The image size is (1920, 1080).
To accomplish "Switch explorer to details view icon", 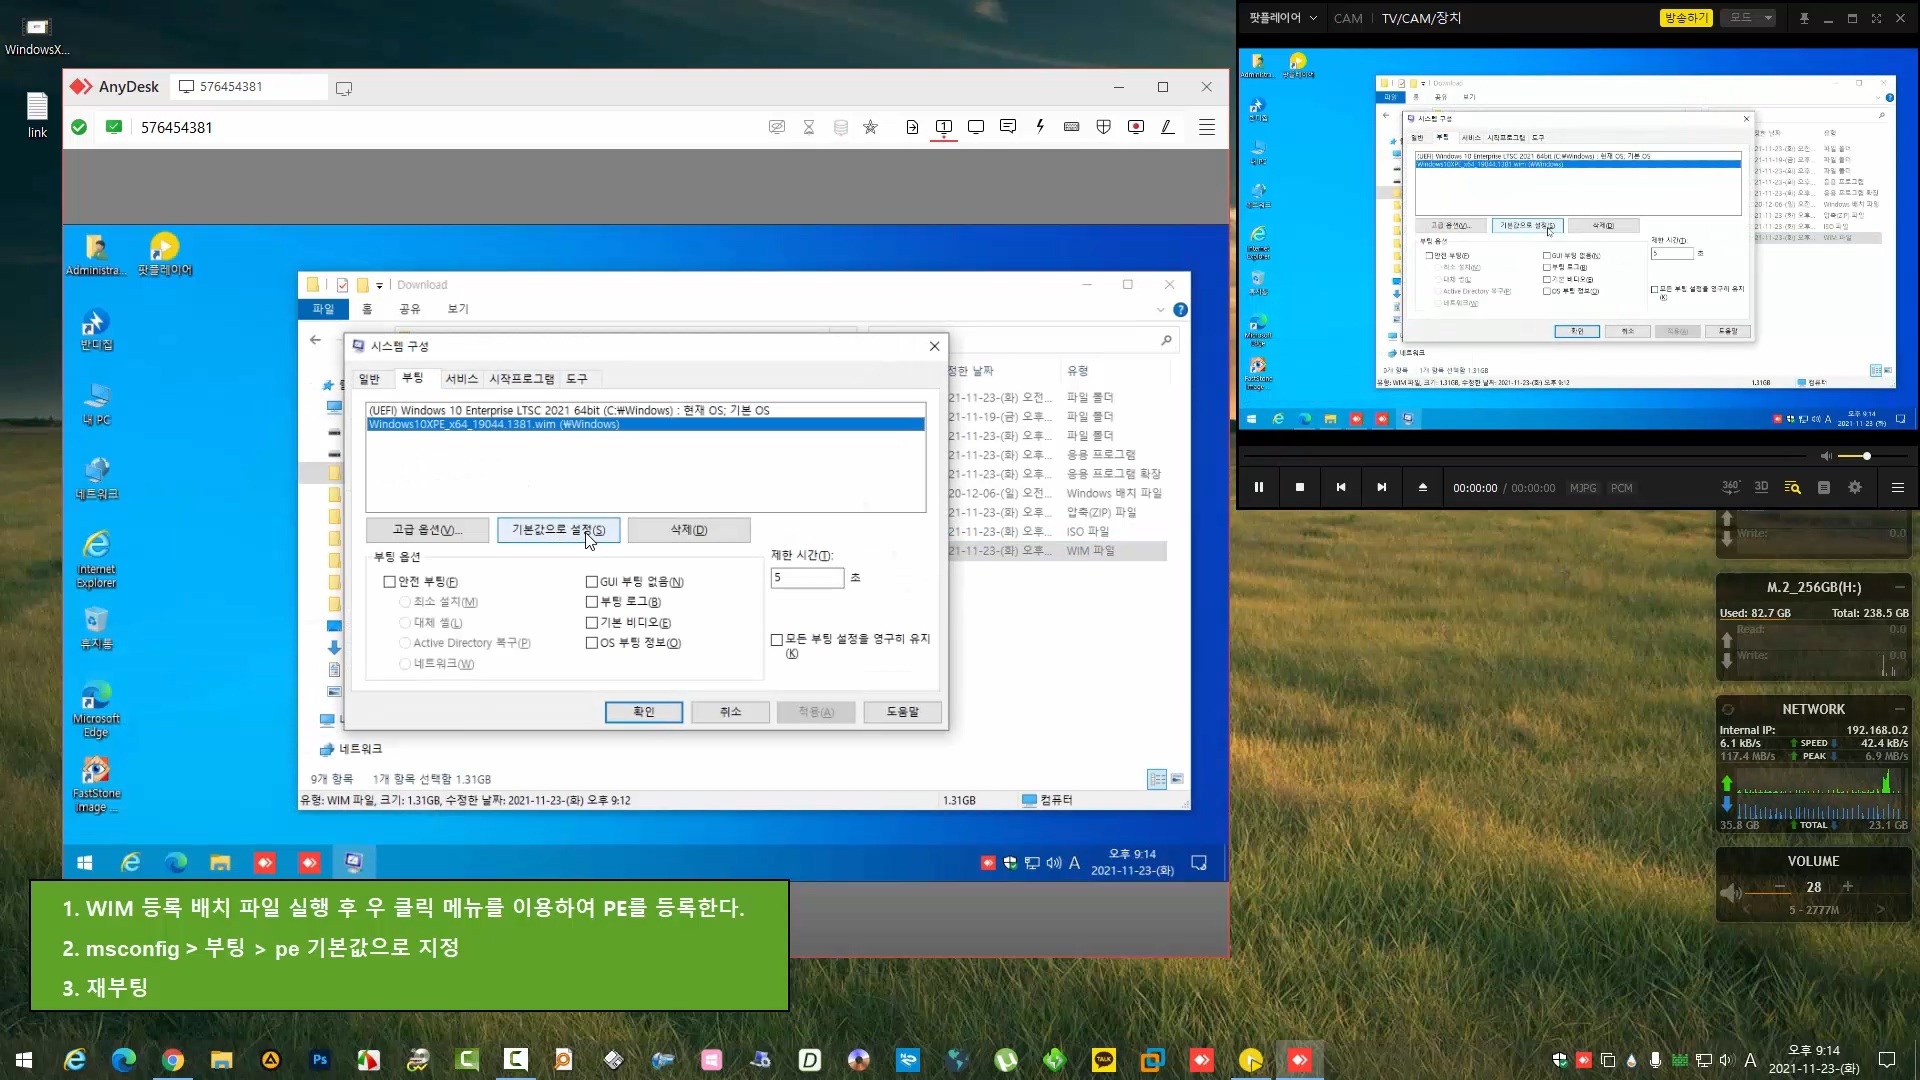I will point(1157,779).
